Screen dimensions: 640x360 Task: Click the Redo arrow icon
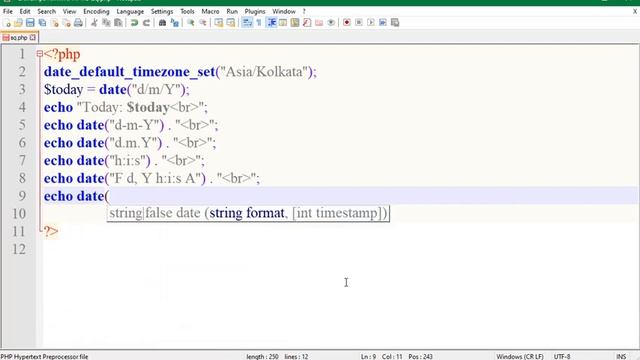(x=146, y=23)
